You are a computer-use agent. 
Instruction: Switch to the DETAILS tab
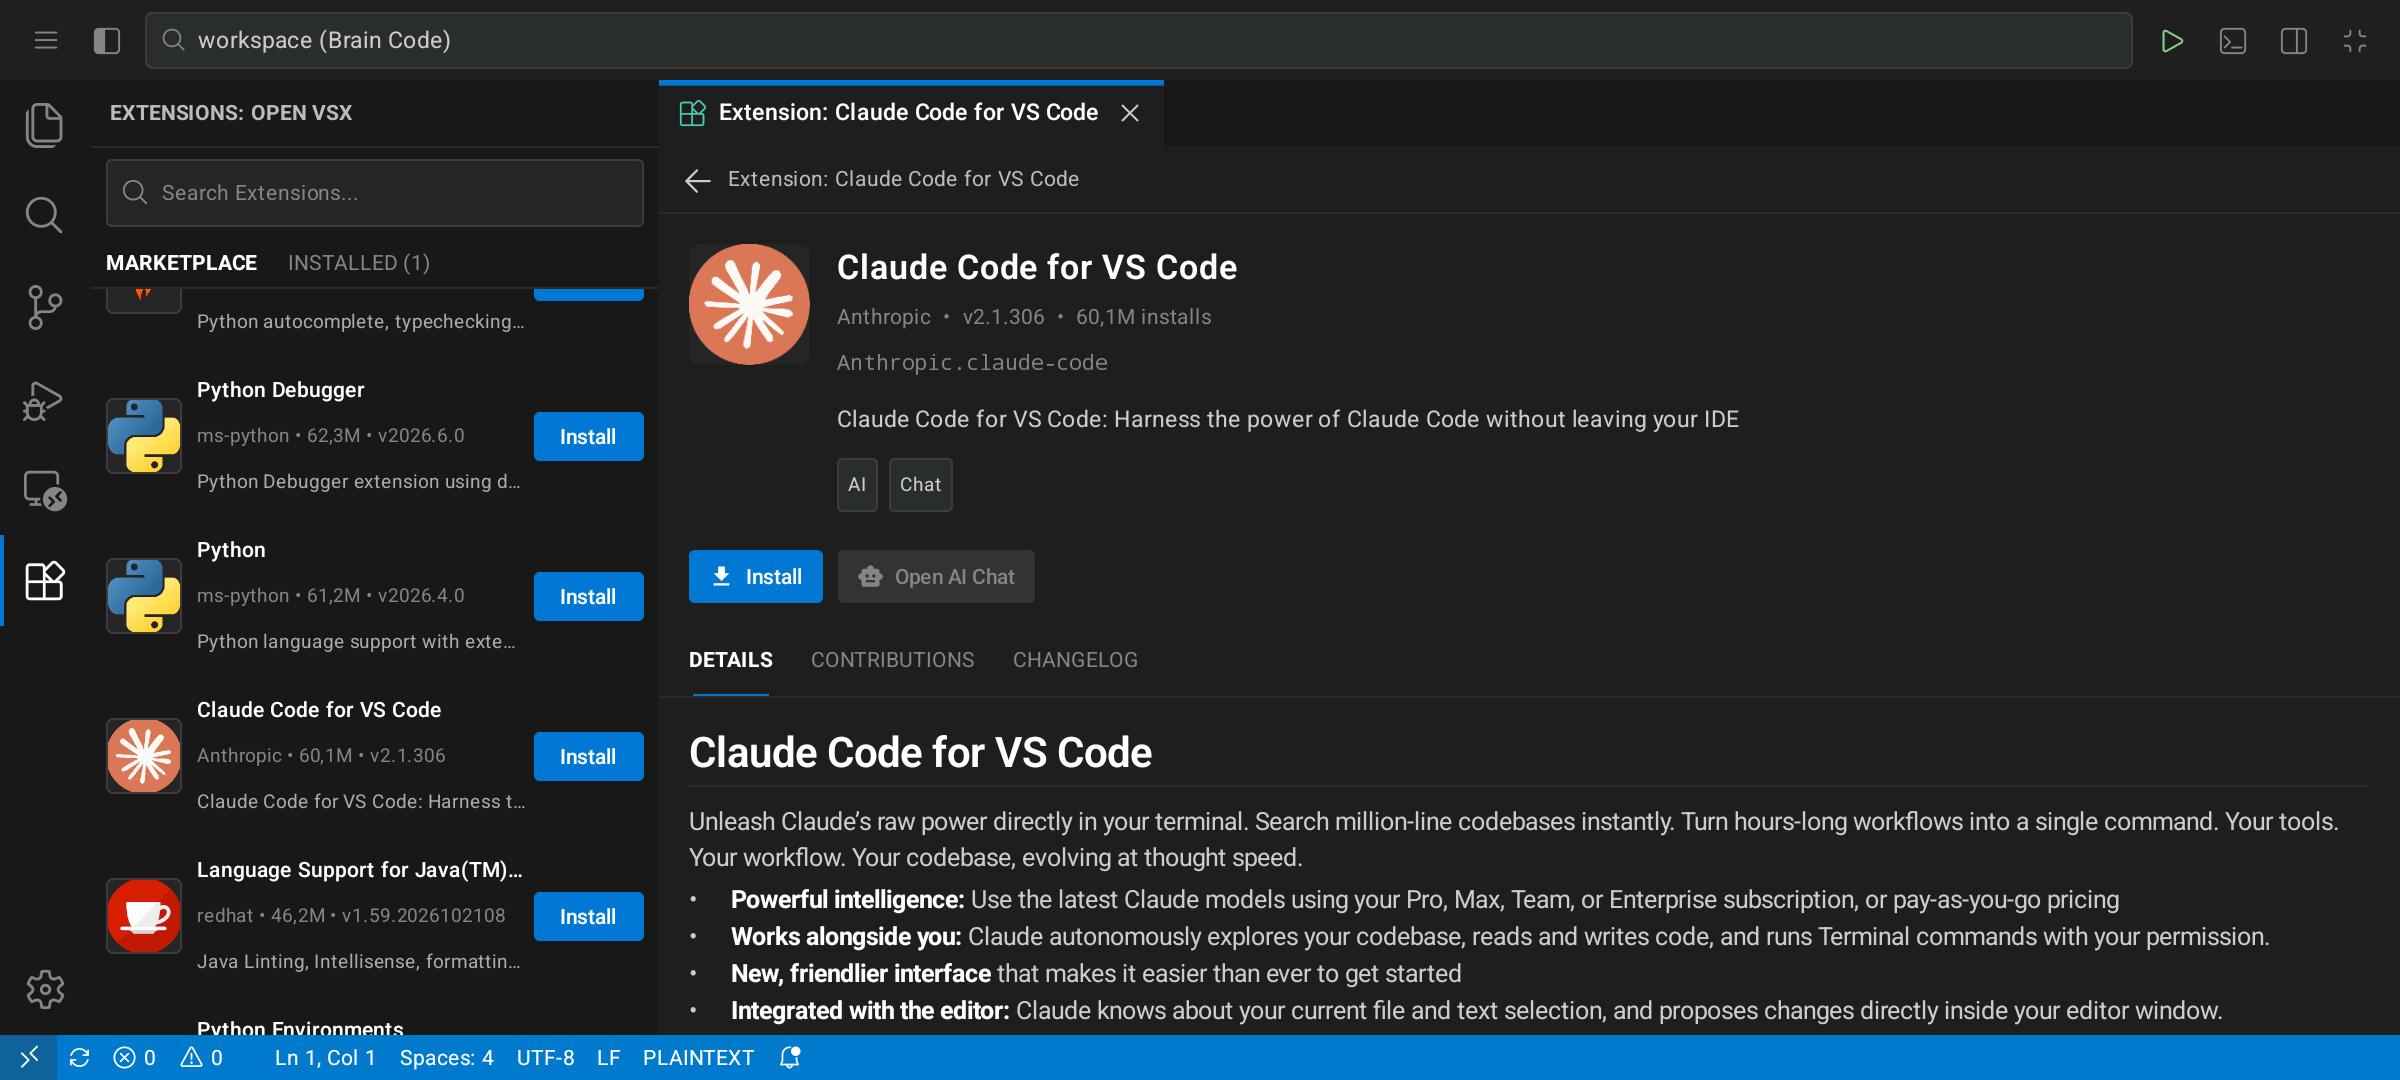pos(730,660)
